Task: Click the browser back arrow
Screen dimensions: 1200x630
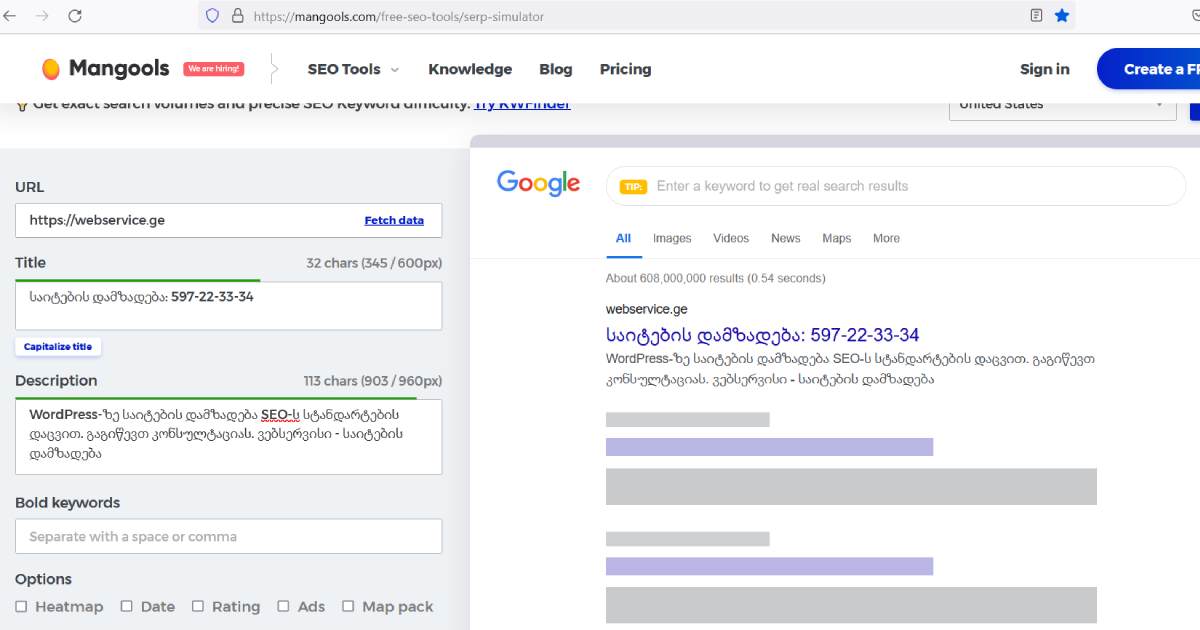Action: [x=10, y=16]
